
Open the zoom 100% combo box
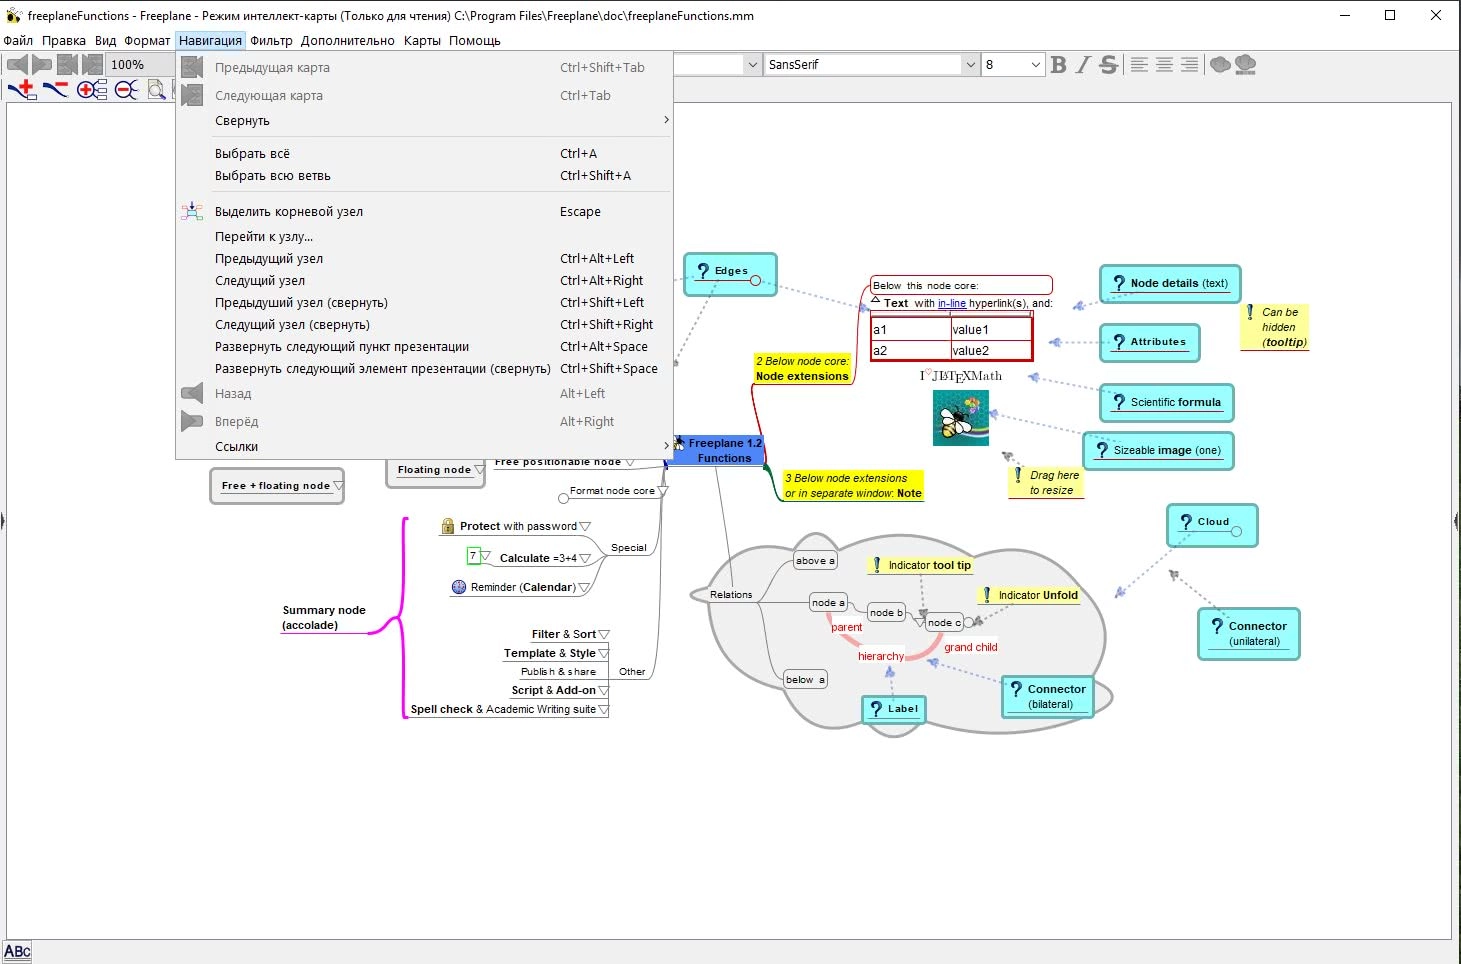pos(139,65)
